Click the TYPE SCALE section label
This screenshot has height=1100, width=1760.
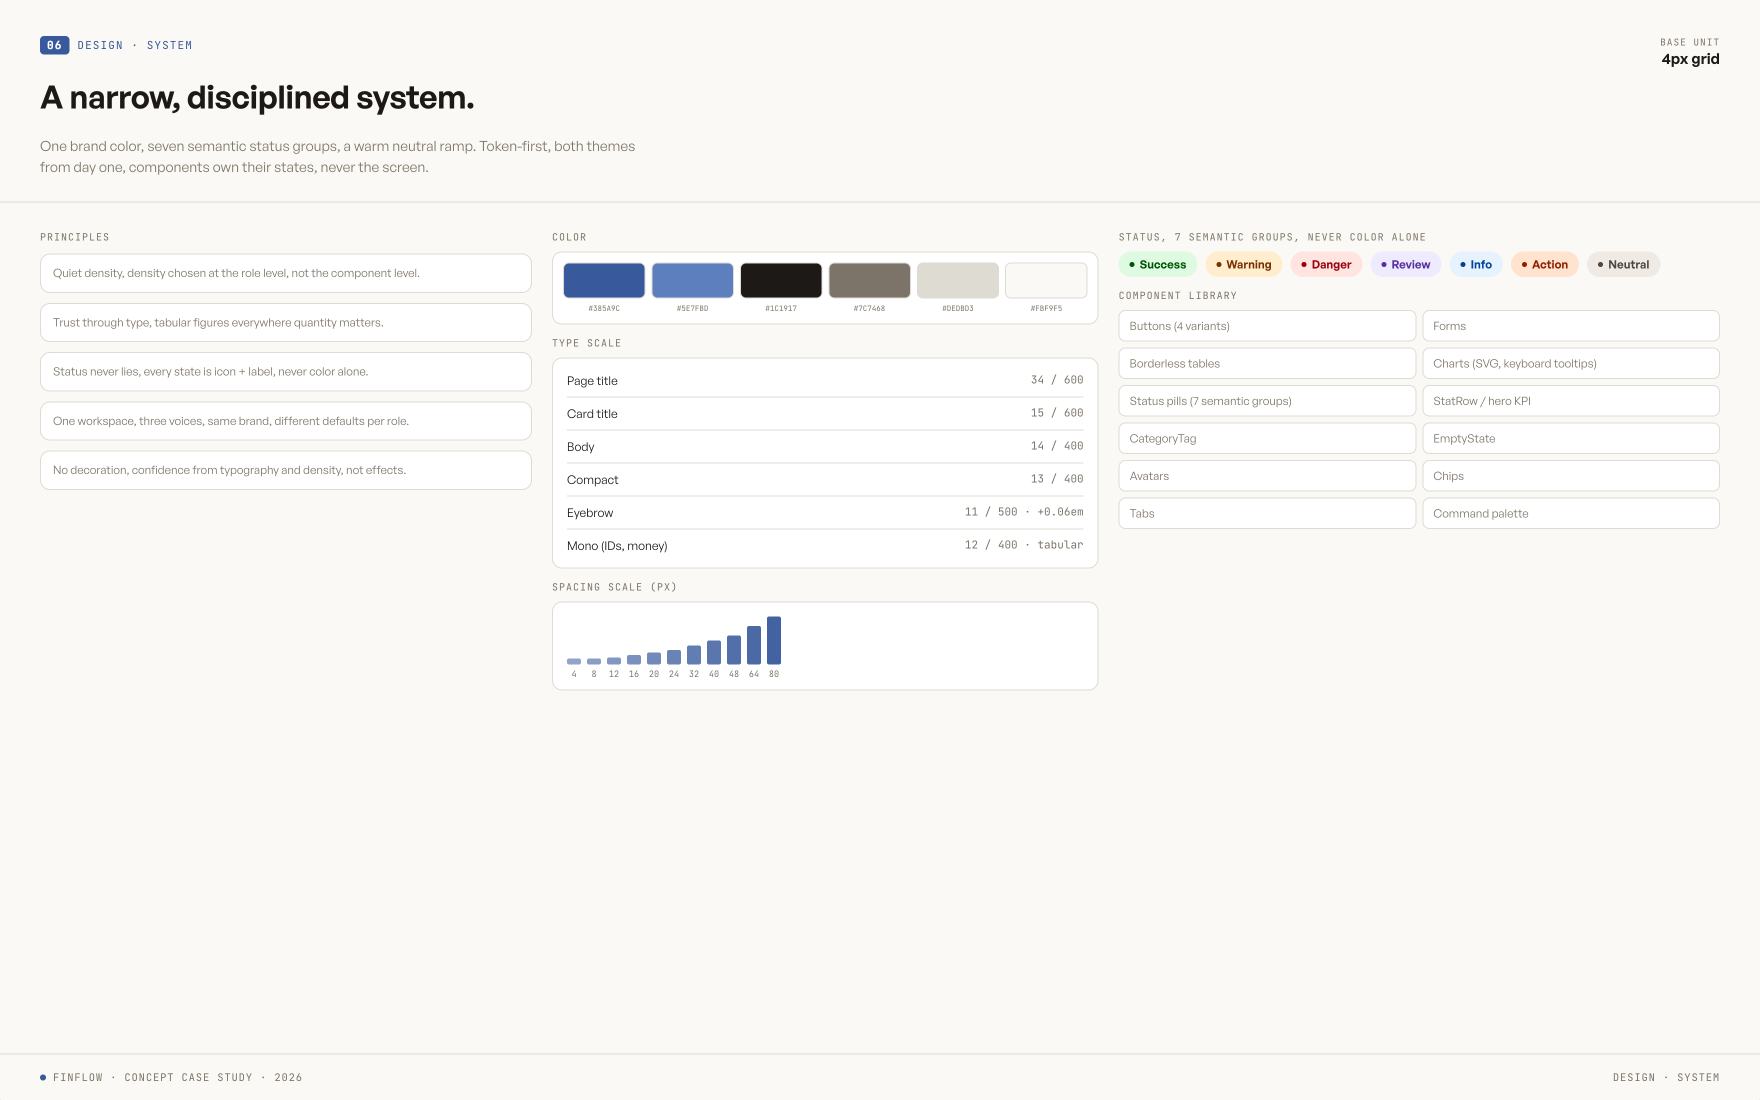tap(587, 343)
